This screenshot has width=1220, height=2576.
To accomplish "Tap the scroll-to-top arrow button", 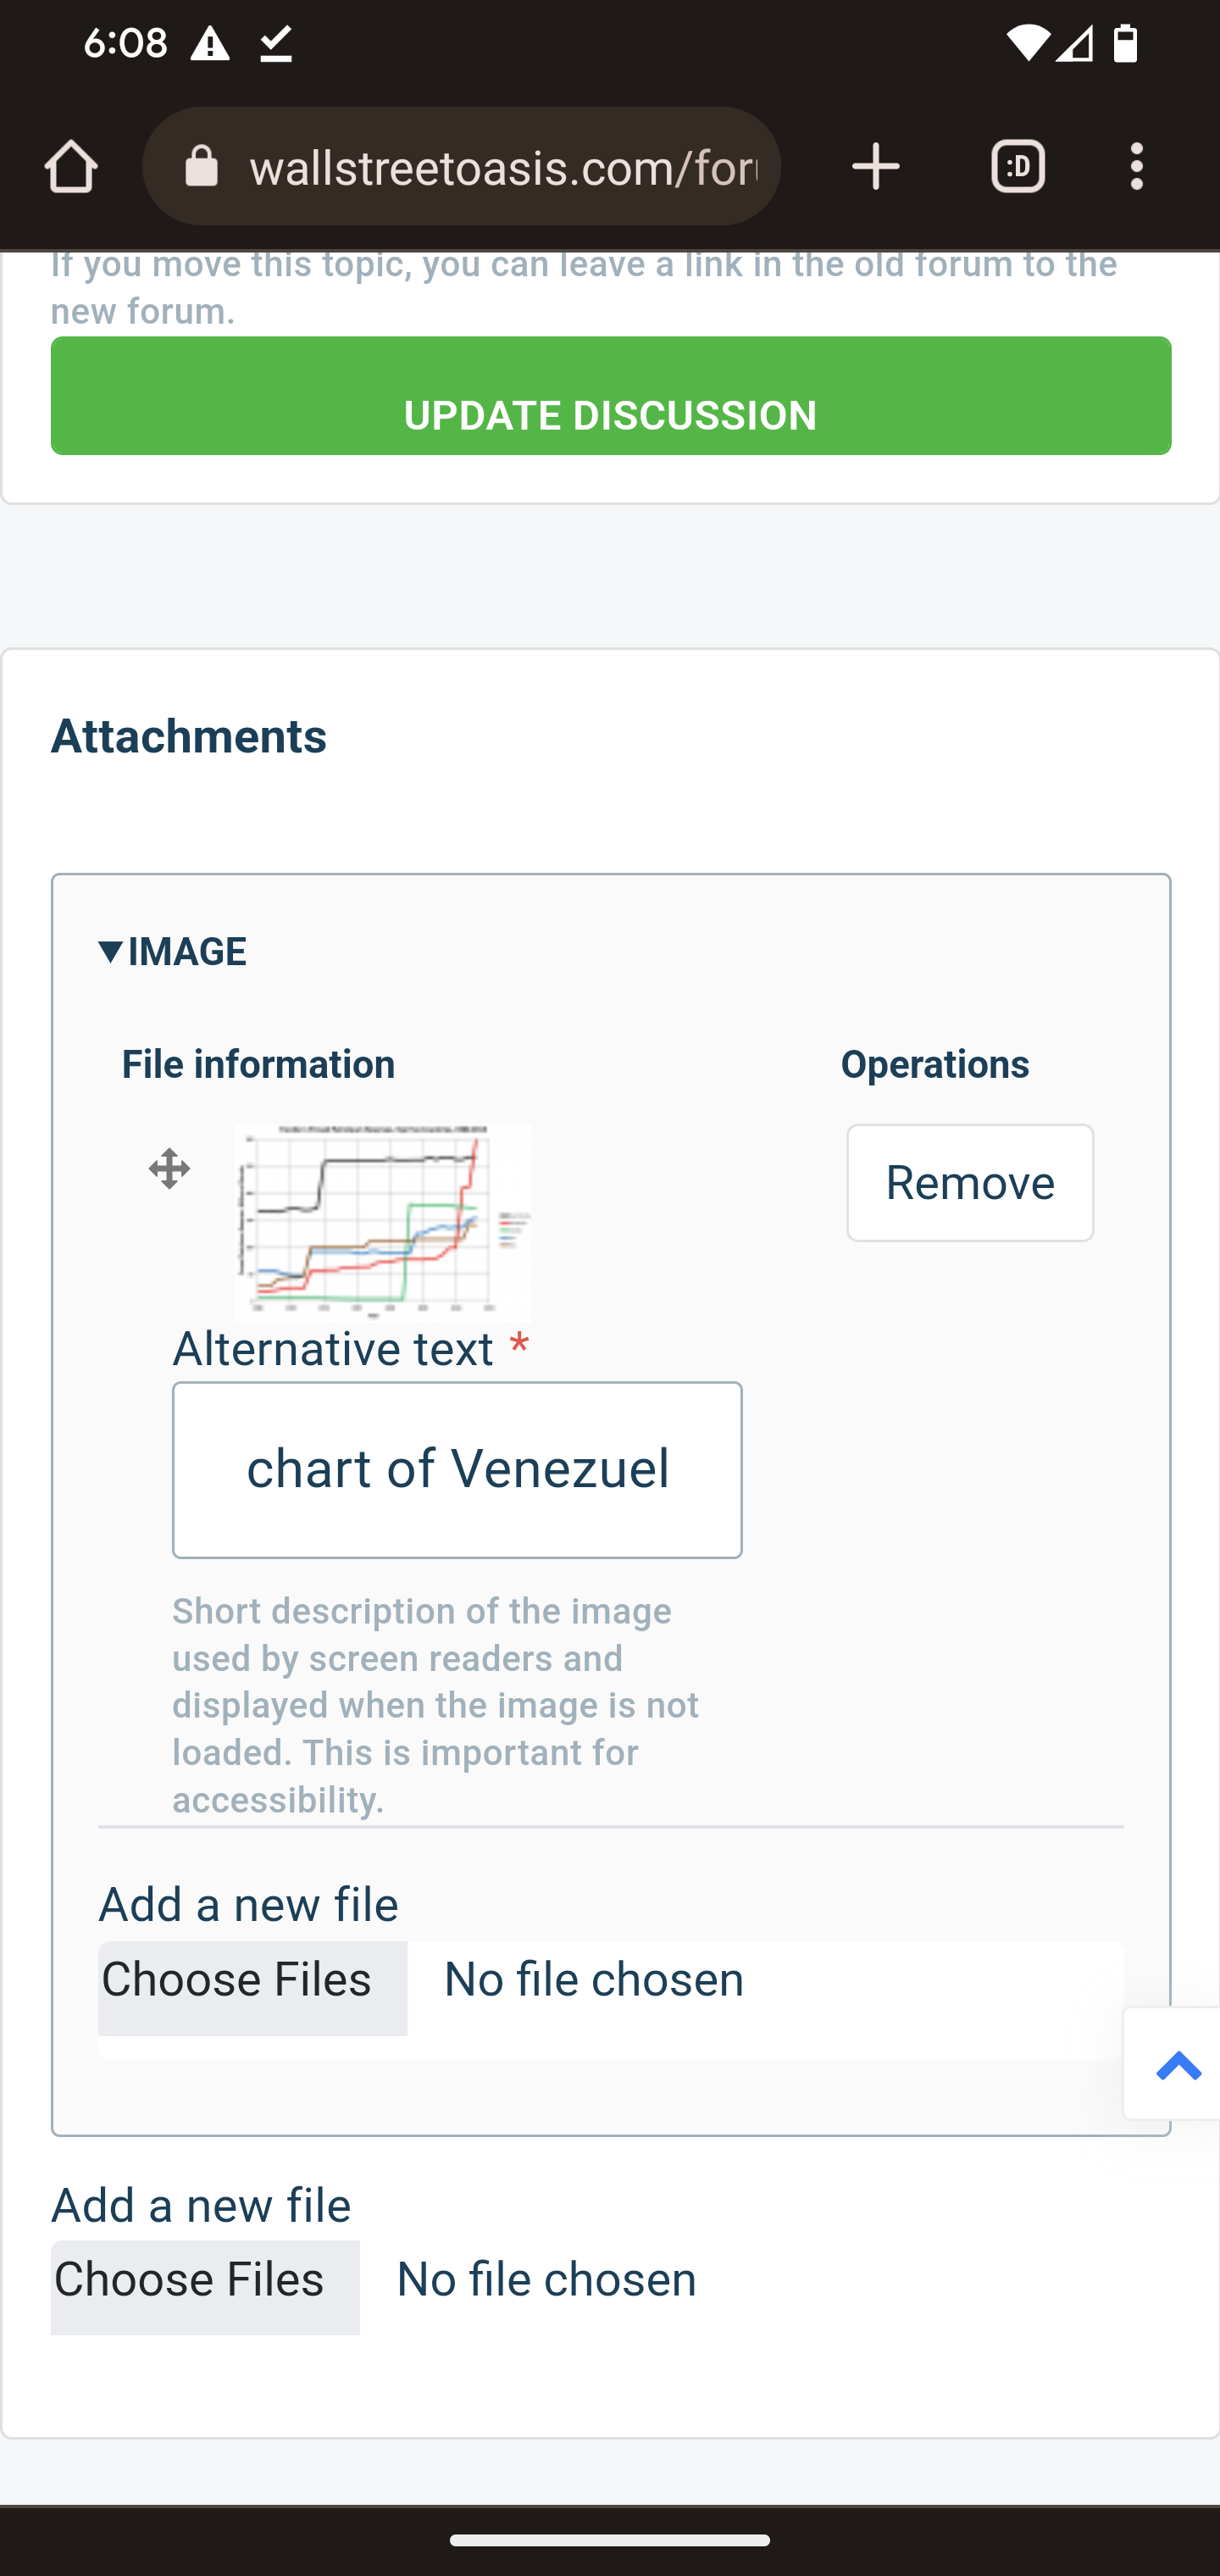I will click(x=1176, y=2065).
